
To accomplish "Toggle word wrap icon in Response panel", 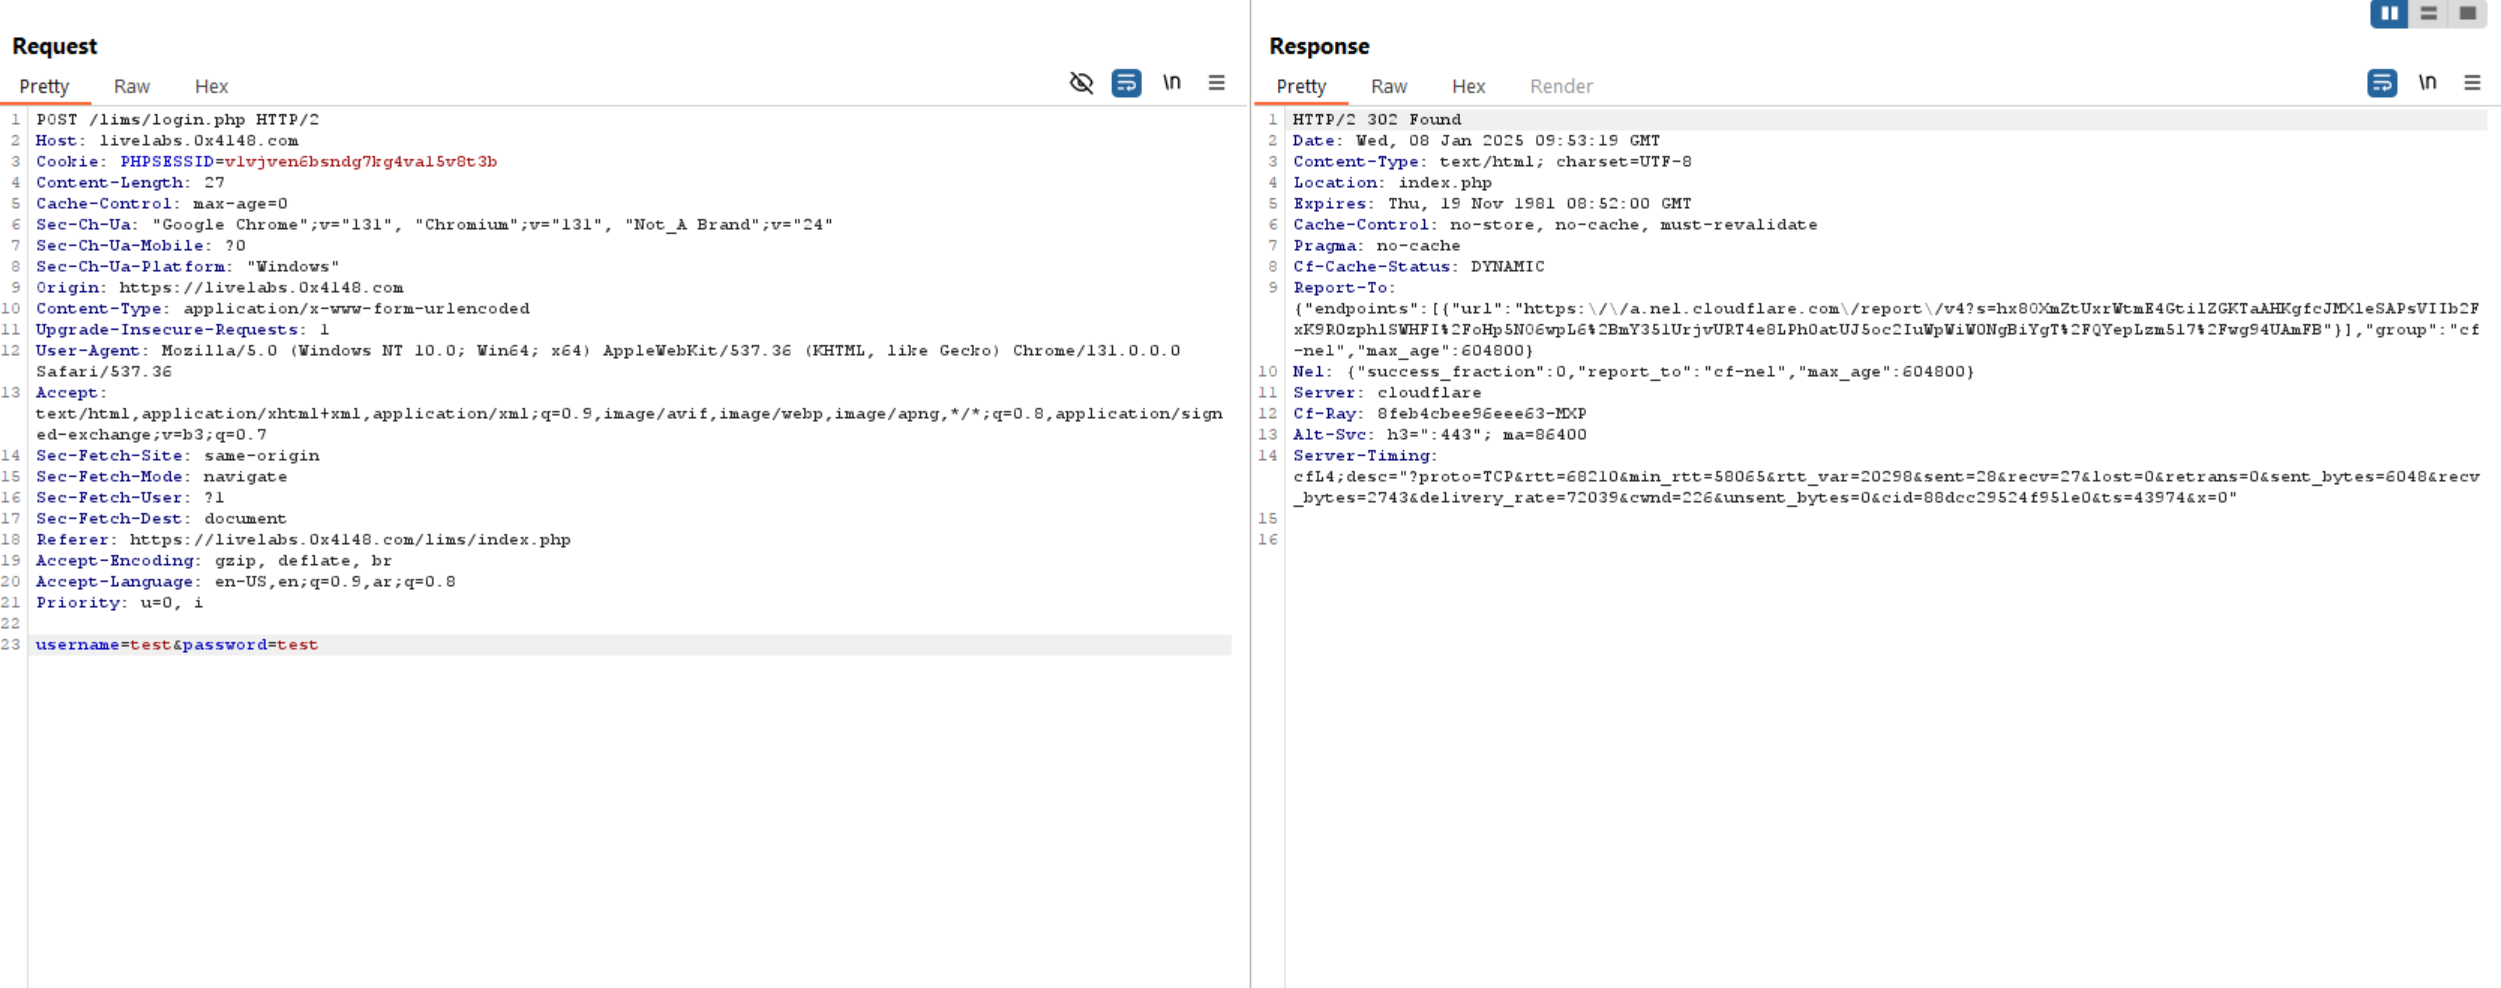I will 2382,83.
